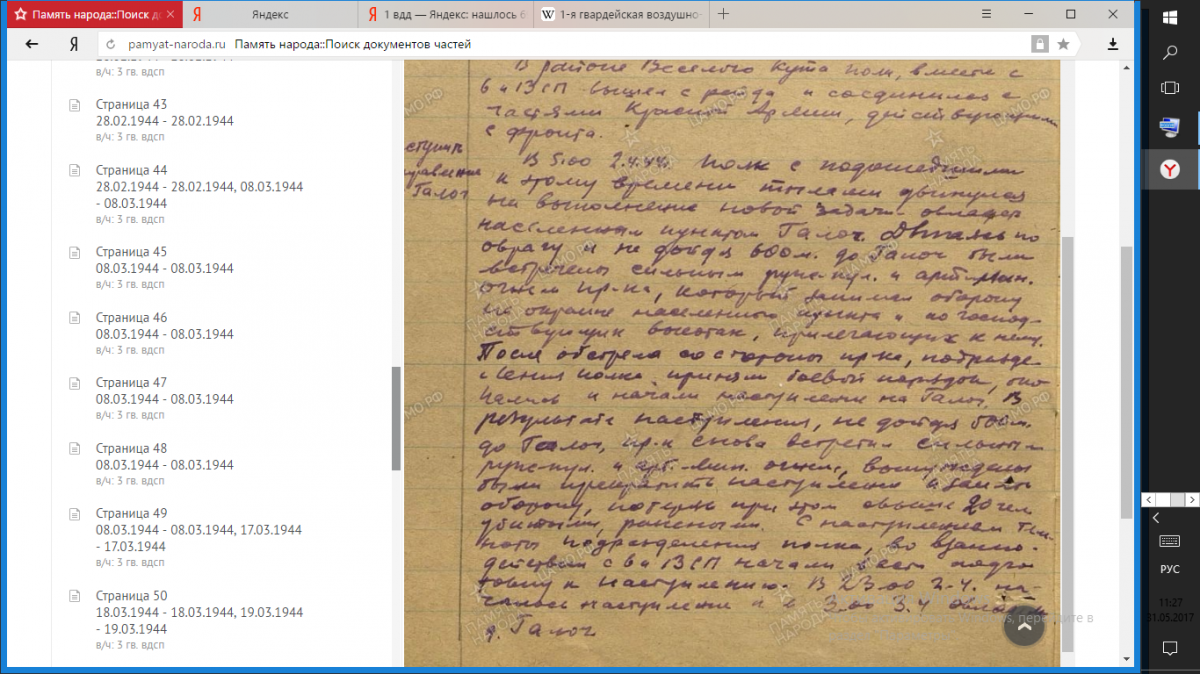
Task: Open the computer app on the taskbar
Action: (1170, 127)
